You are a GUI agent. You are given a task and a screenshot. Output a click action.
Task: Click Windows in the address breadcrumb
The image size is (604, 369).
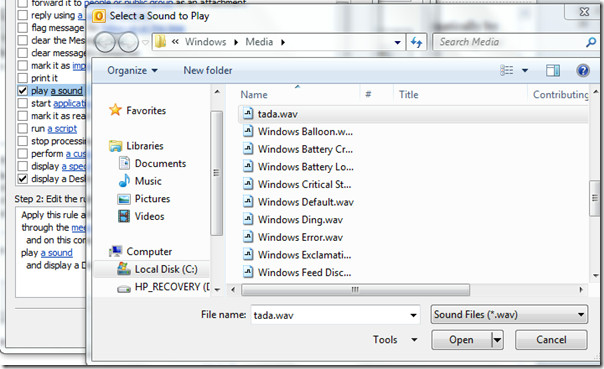205,42
